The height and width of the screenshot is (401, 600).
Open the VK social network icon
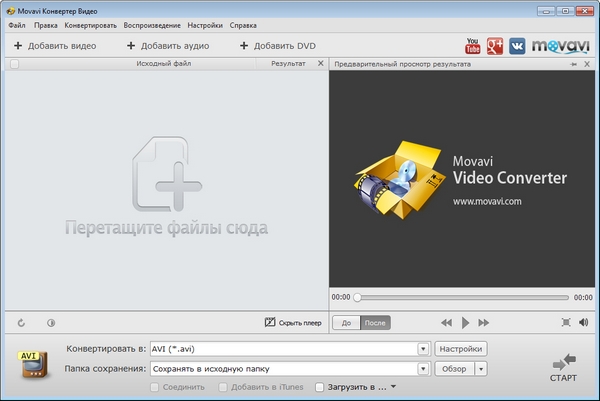coord(517,45)
